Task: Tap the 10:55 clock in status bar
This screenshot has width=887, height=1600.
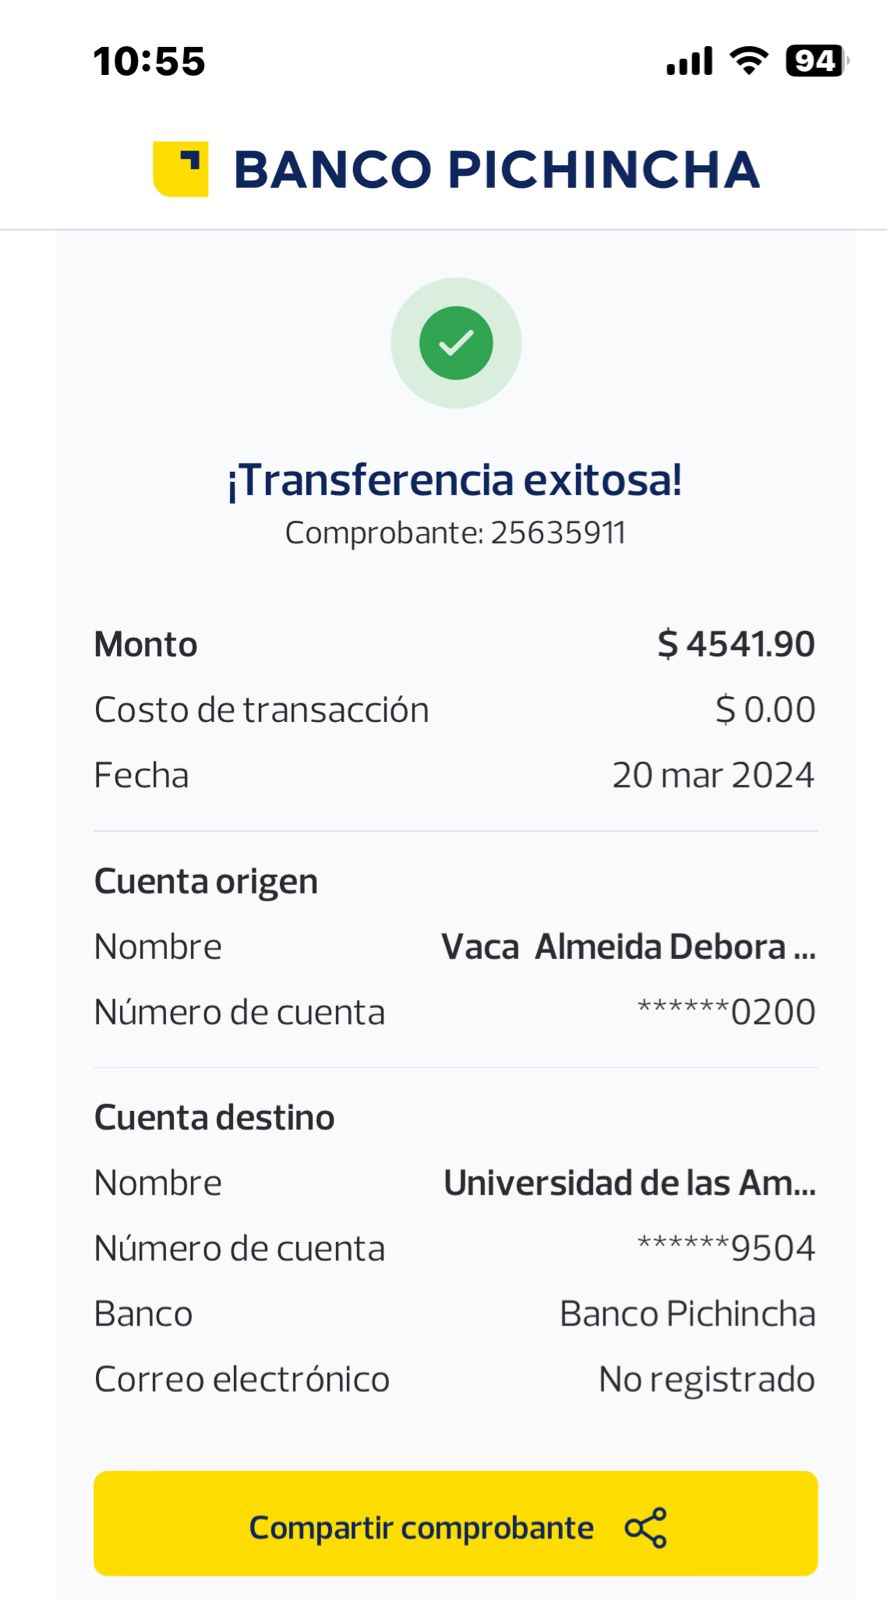Action: point(149,62)
